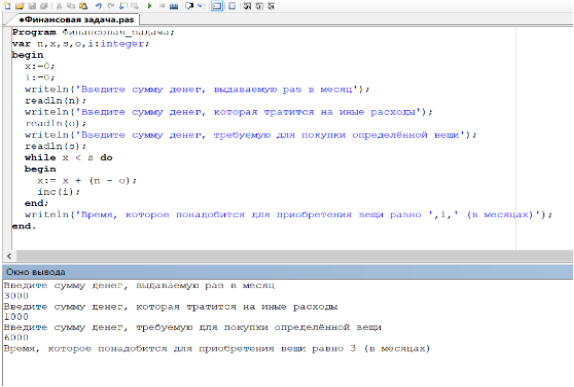574x387 pixels.
Task: Place cursor on 'x:=0;' line
Action: 40,66
